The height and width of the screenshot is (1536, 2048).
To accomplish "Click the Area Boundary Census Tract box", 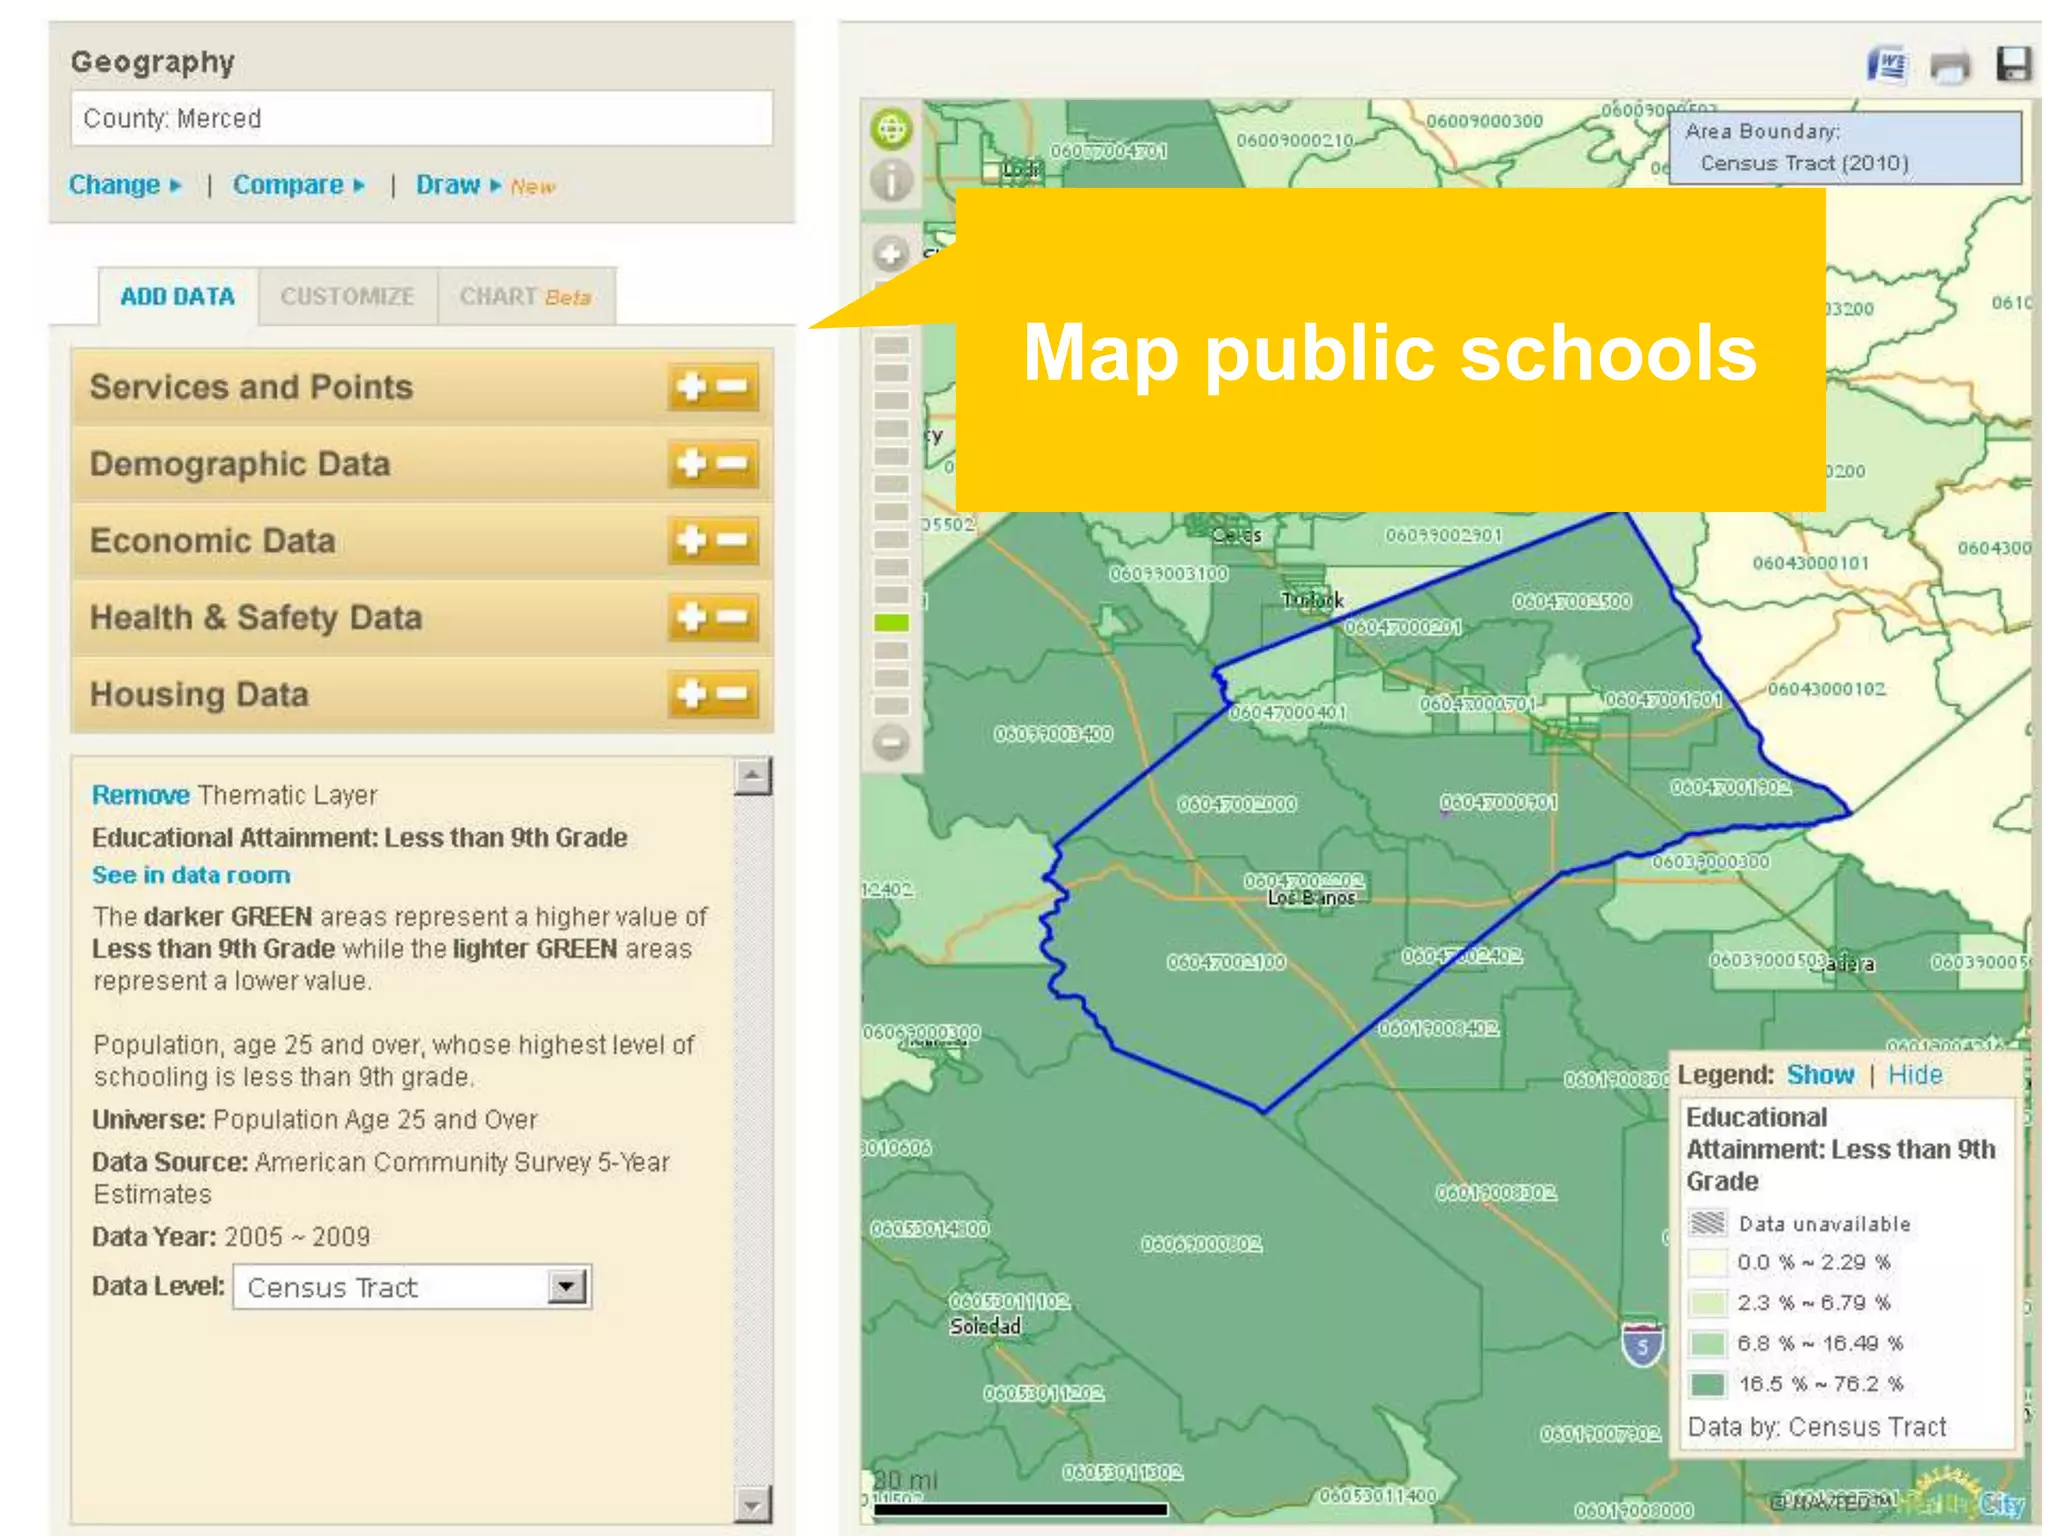I will [x=1845, y=147].
